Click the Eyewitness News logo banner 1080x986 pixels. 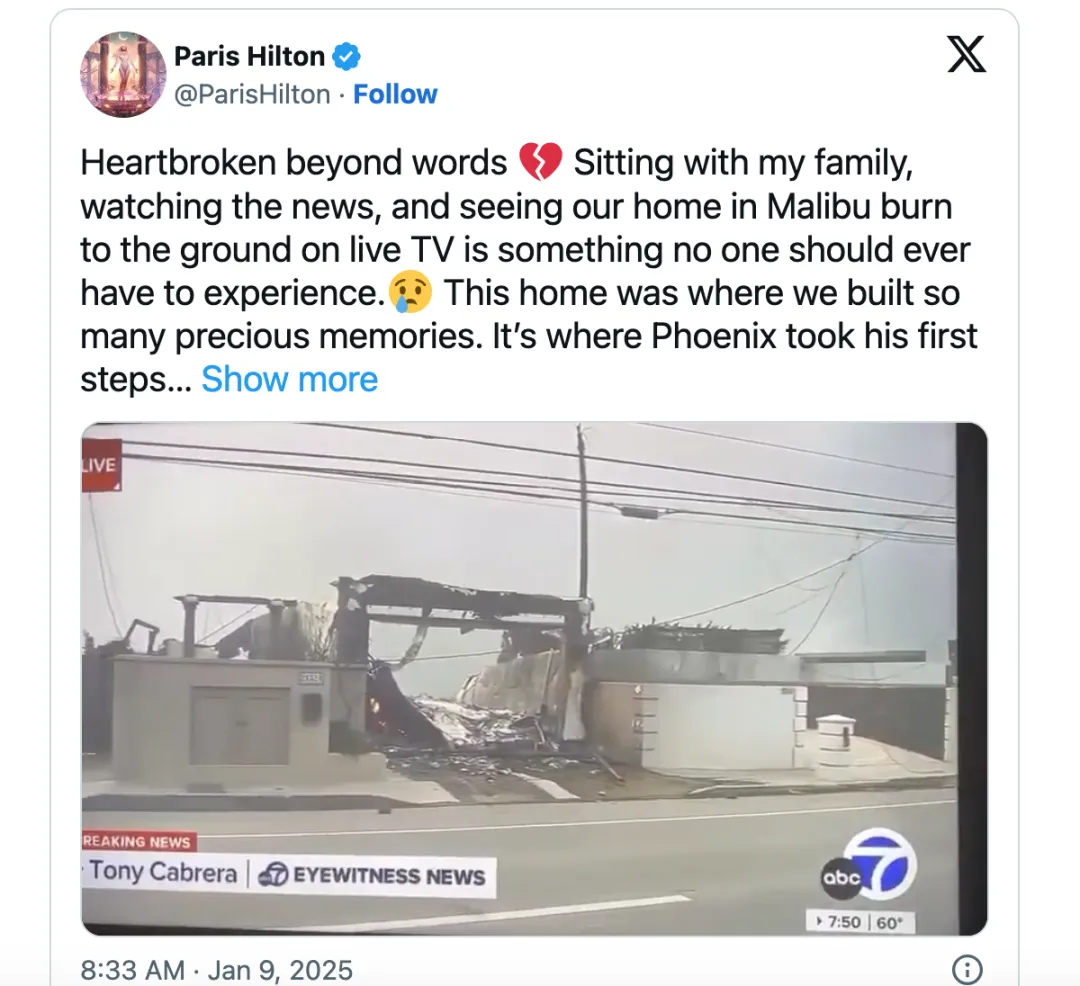[x=372, y=876]
